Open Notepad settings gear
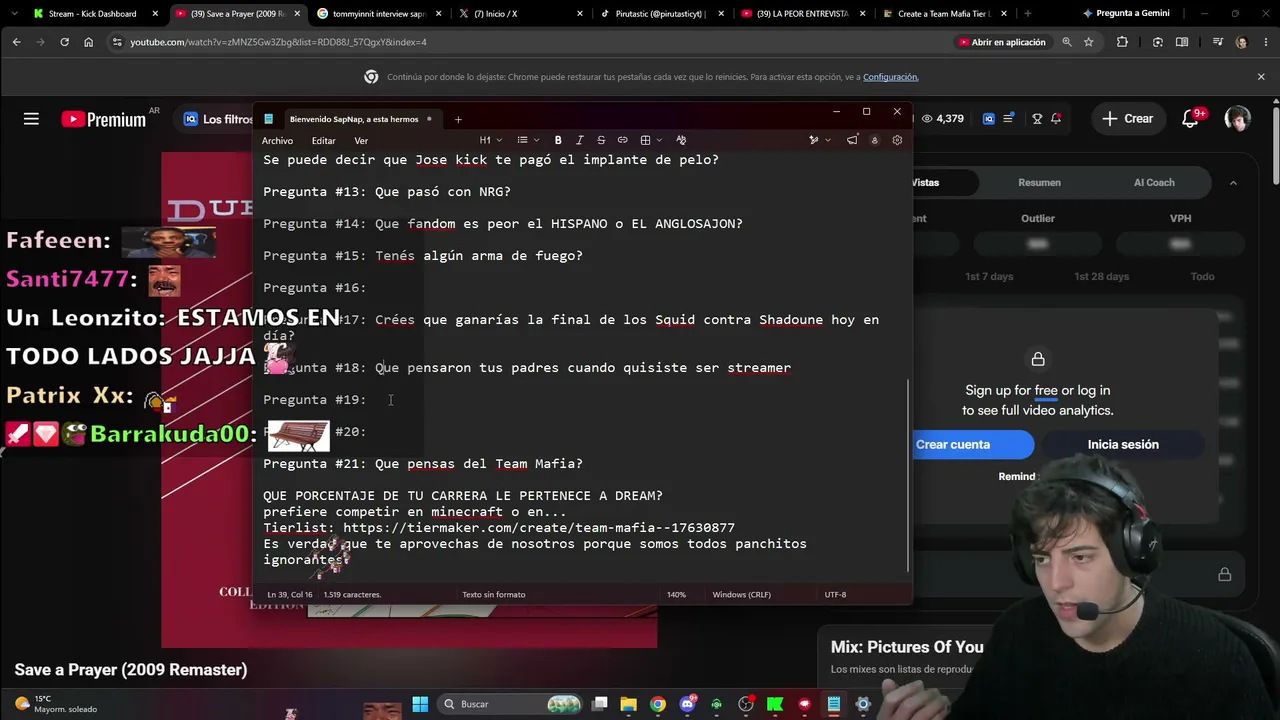This screenshot has height=720, width=1280. click(x=897, y=140)
